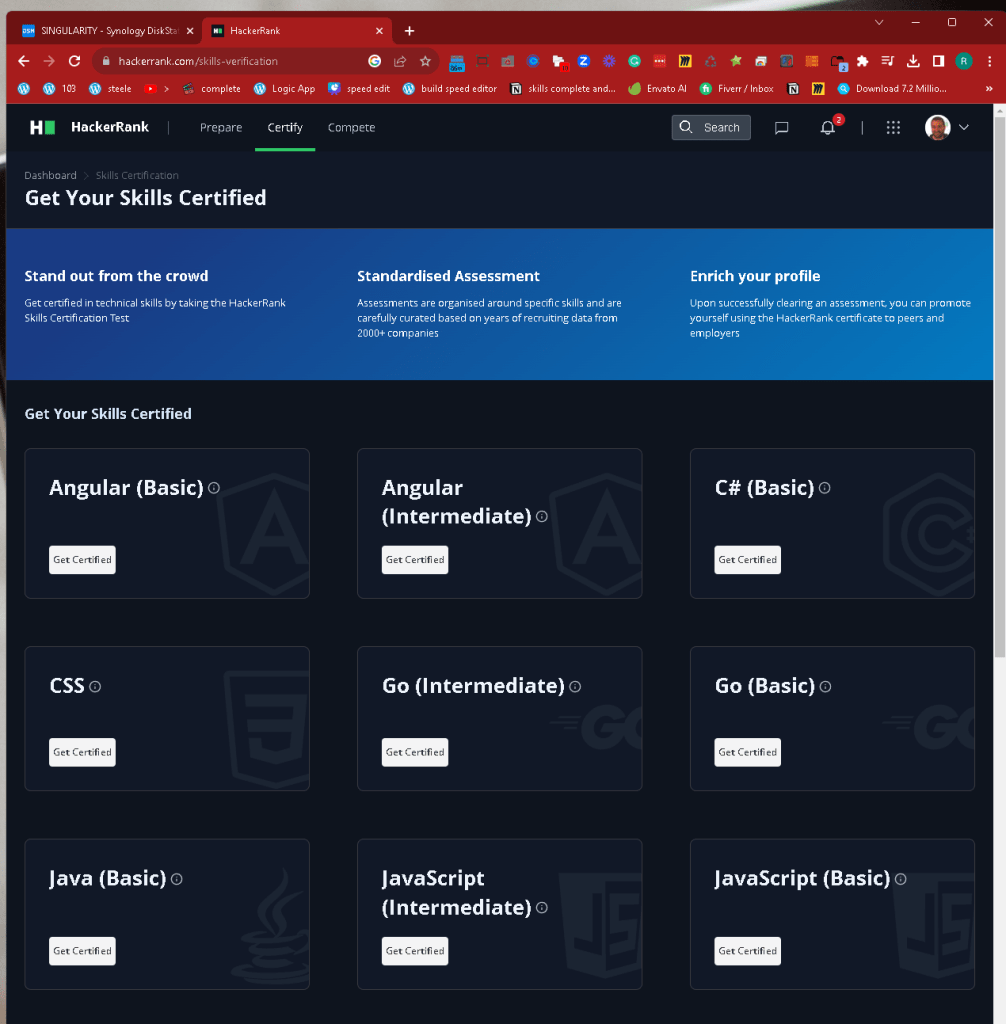Click the HackerRank search field
Screen dimensions: 1006x1024
click(x=711, y=127)
